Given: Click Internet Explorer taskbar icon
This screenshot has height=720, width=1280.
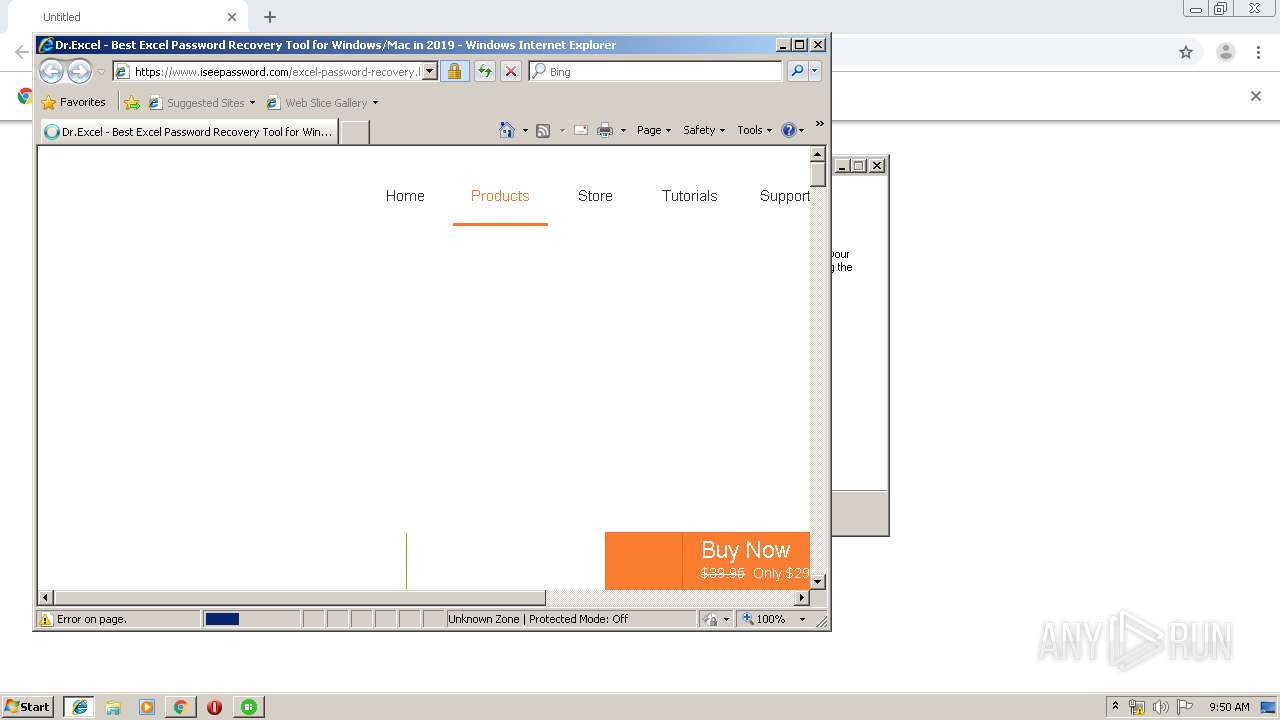Looking at the screenshot, I should coord(79,706).
